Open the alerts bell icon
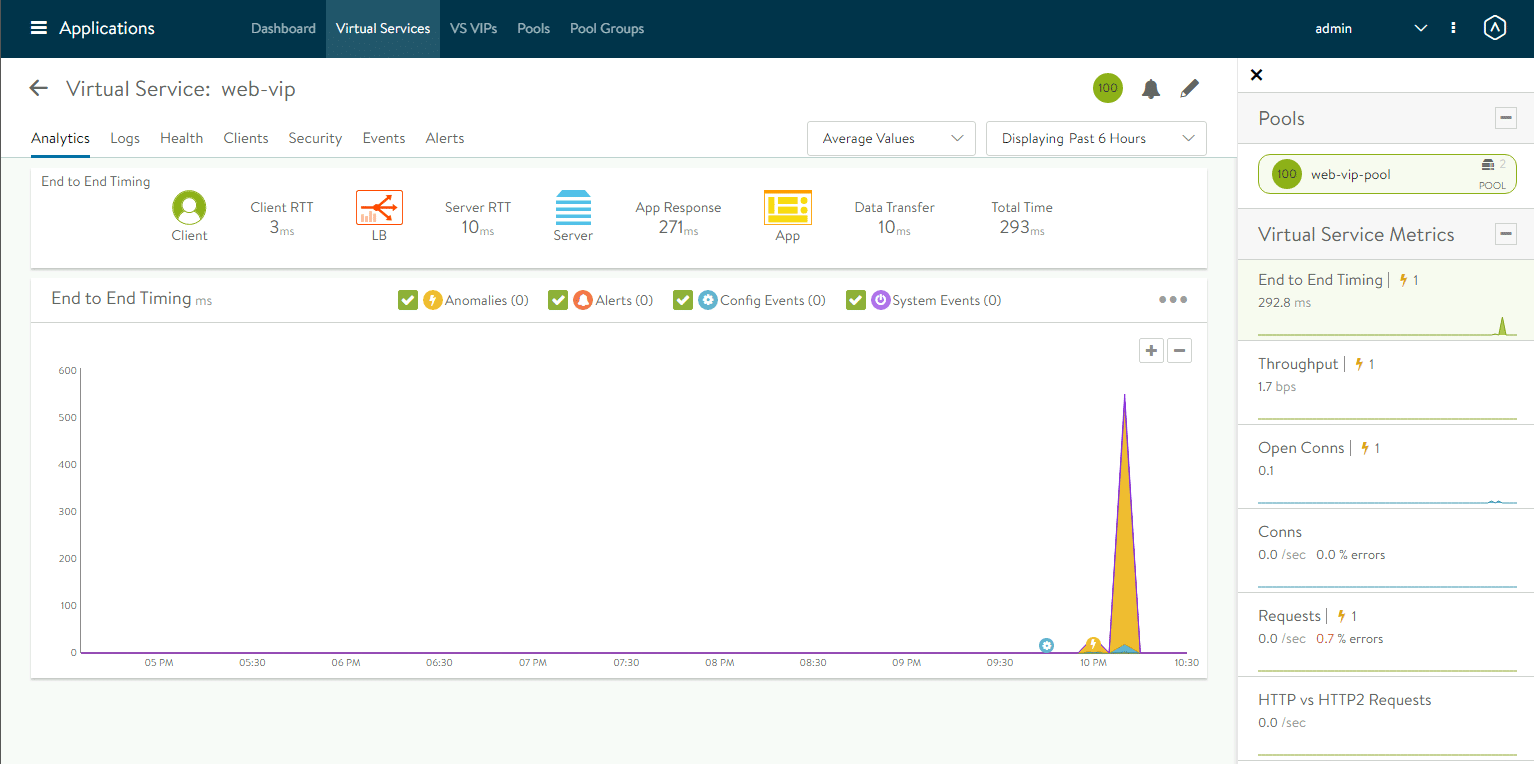The image size is (1534, 764). click(x=1150, y=88)
